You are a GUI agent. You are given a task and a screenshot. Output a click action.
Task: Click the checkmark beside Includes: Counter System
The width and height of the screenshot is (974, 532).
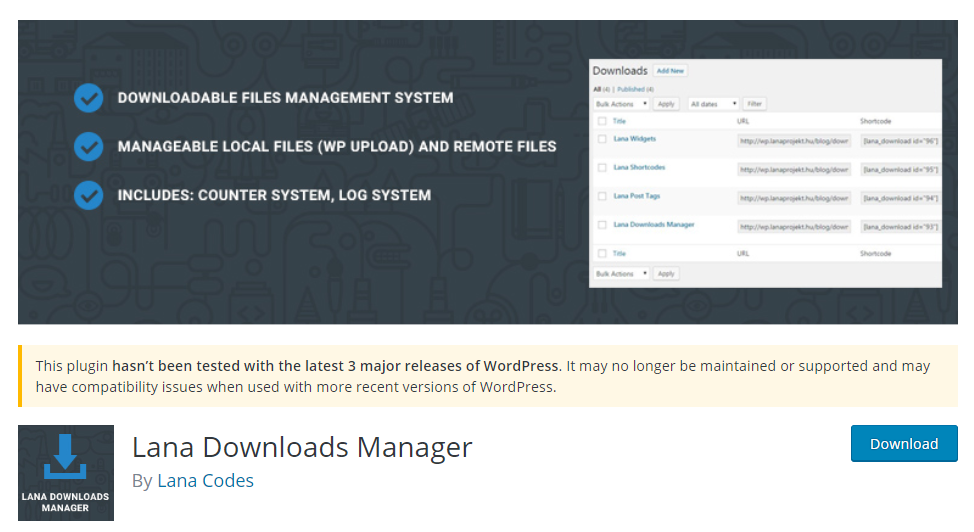click(x=89, y=195)
